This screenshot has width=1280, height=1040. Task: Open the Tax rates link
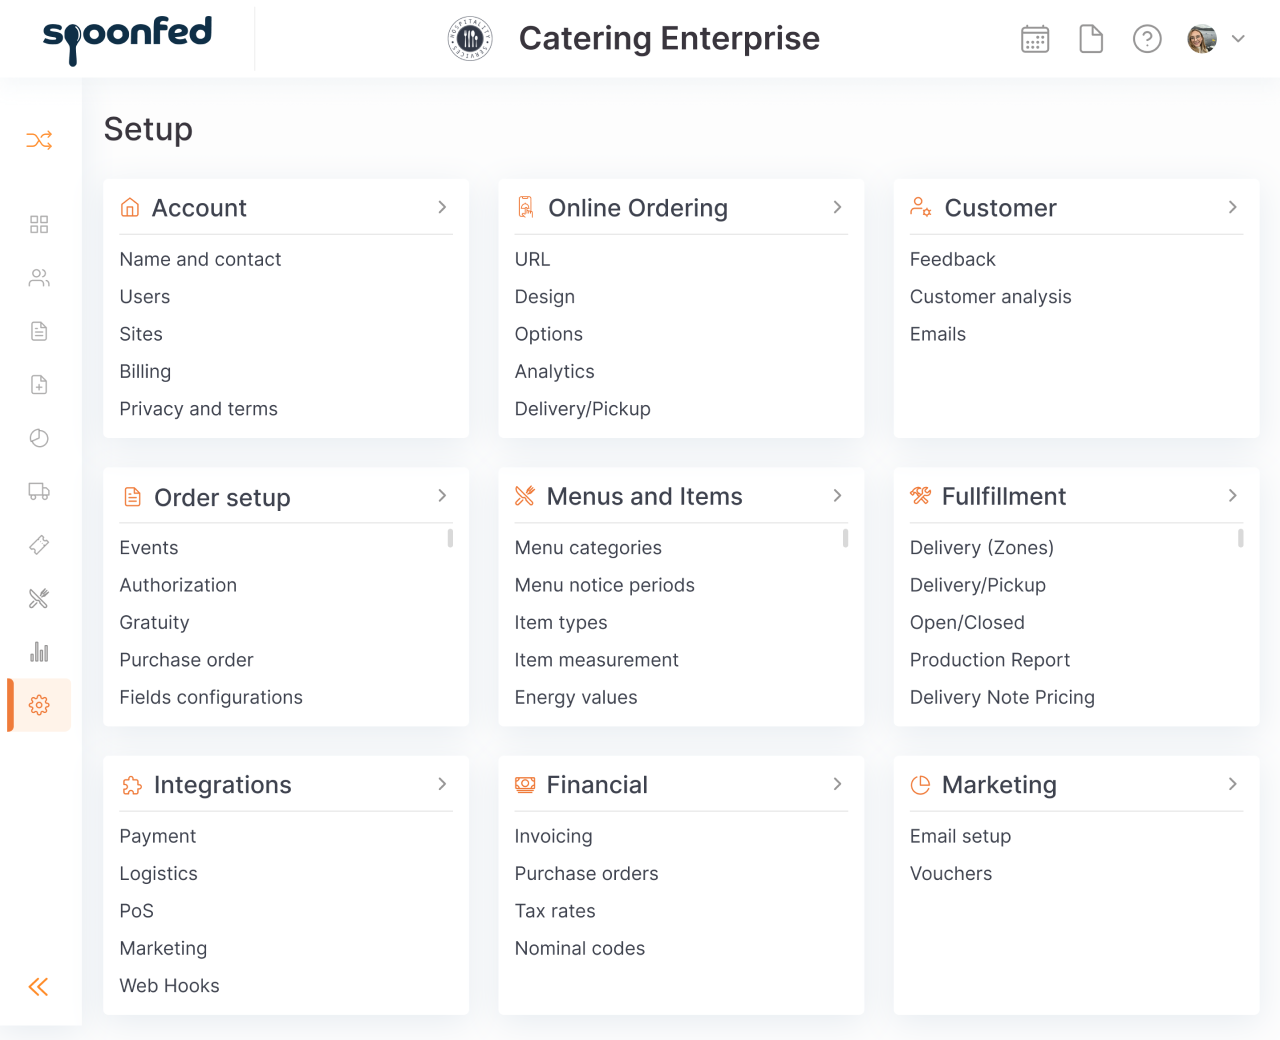(x=555, y=910)
